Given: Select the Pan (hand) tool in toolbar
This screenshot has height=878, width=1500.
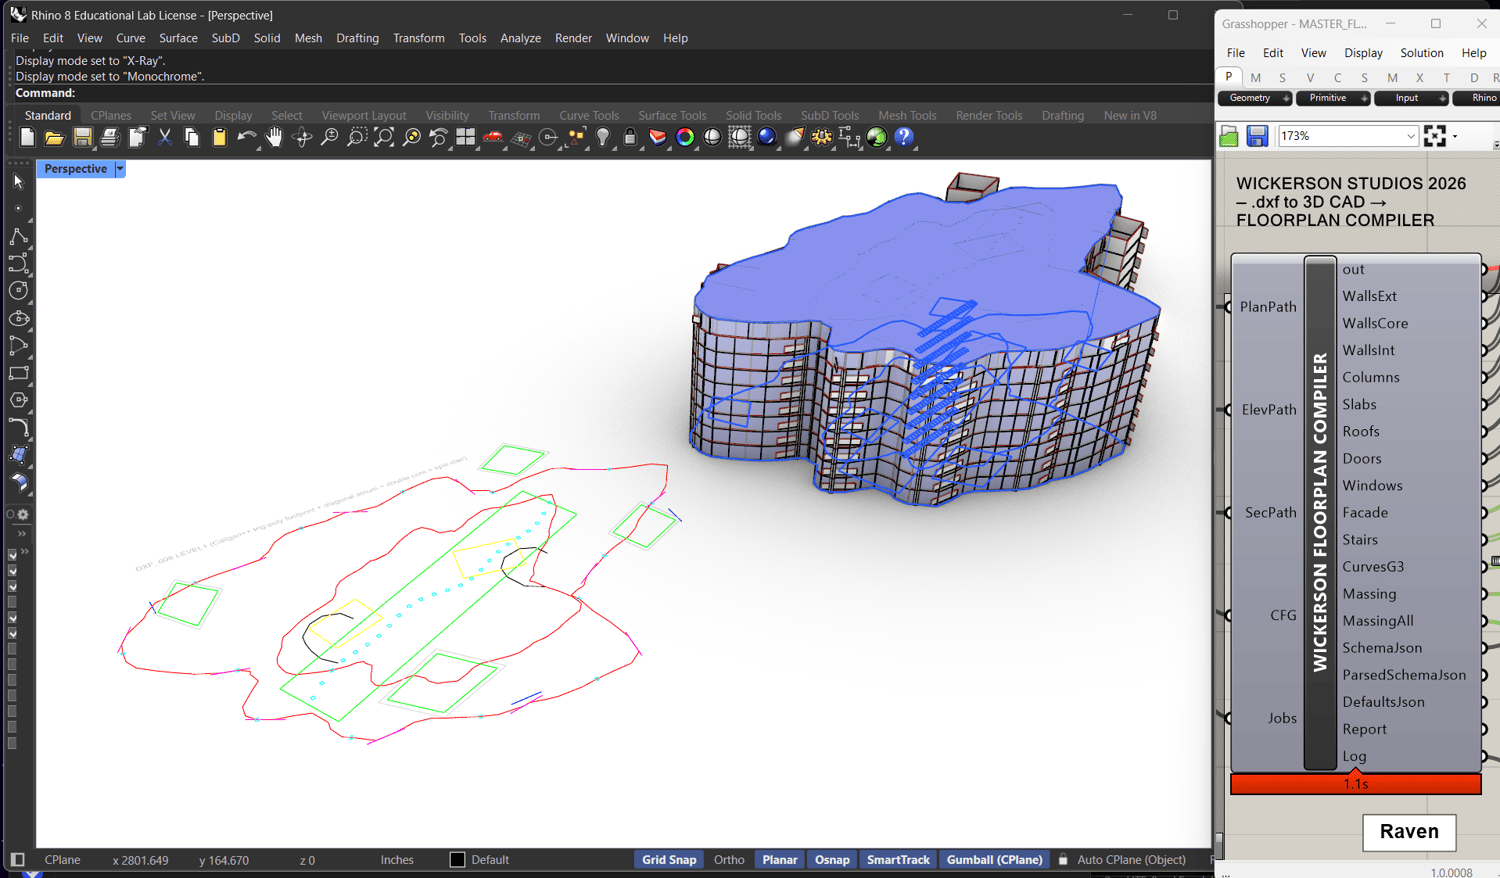Looking at the screenshot, I should pos(274,138).
